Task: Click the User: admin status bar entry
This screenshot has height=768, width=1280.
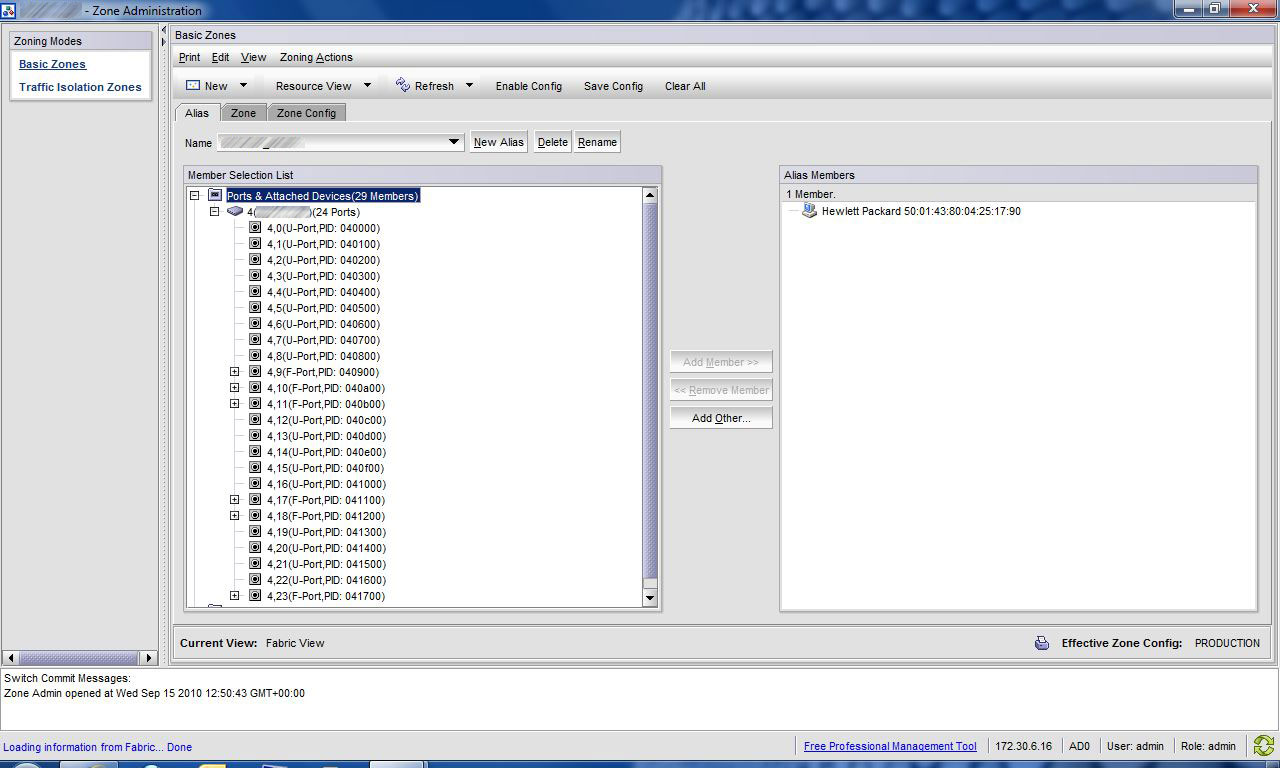Action: [x=1135, y=746]
